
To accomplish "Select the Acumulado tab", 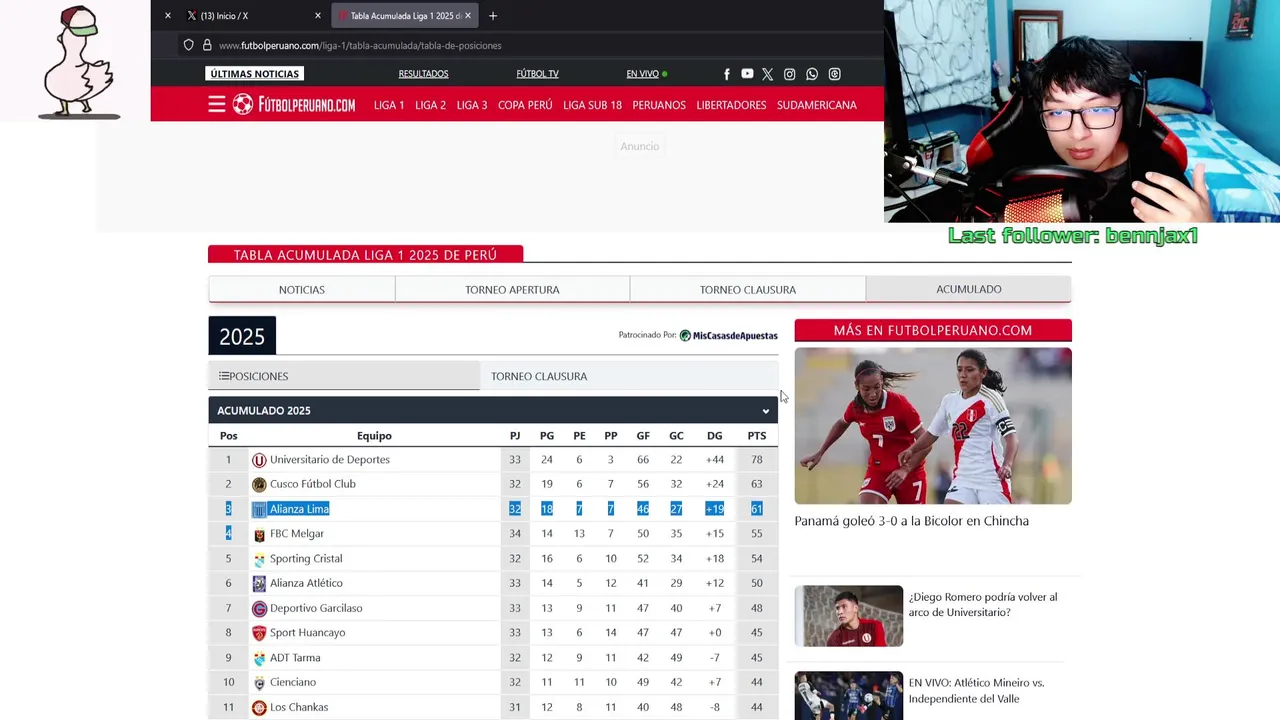I will (x=969, y=289).
